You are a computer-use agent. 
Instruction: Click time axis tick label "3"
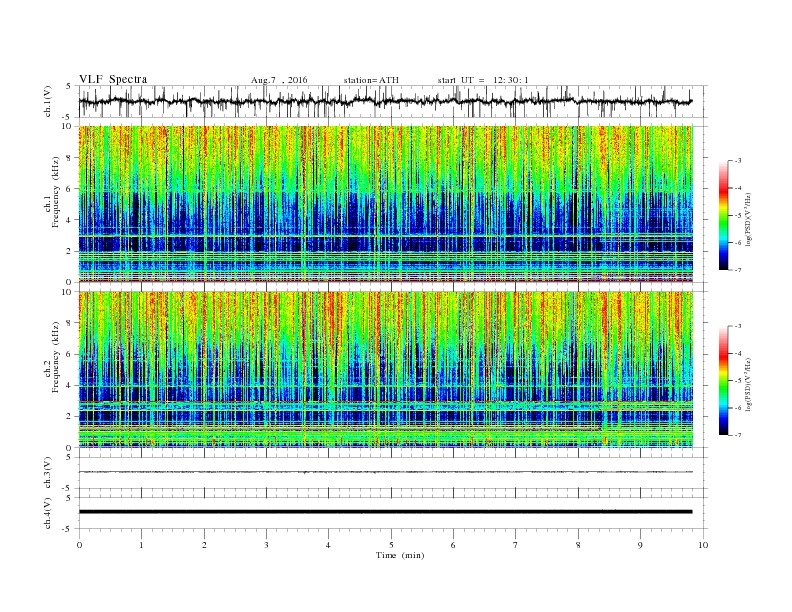266,545
